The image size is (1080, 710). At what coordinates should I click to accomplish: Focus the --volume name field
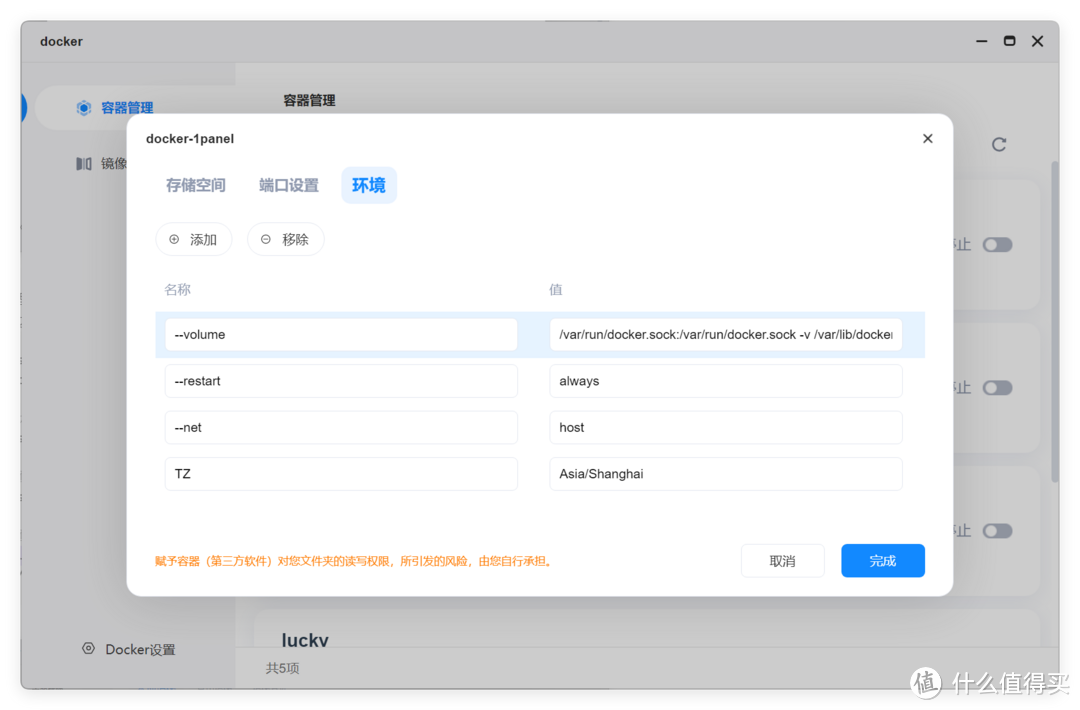pyautogui.click(x=341, y=335)
